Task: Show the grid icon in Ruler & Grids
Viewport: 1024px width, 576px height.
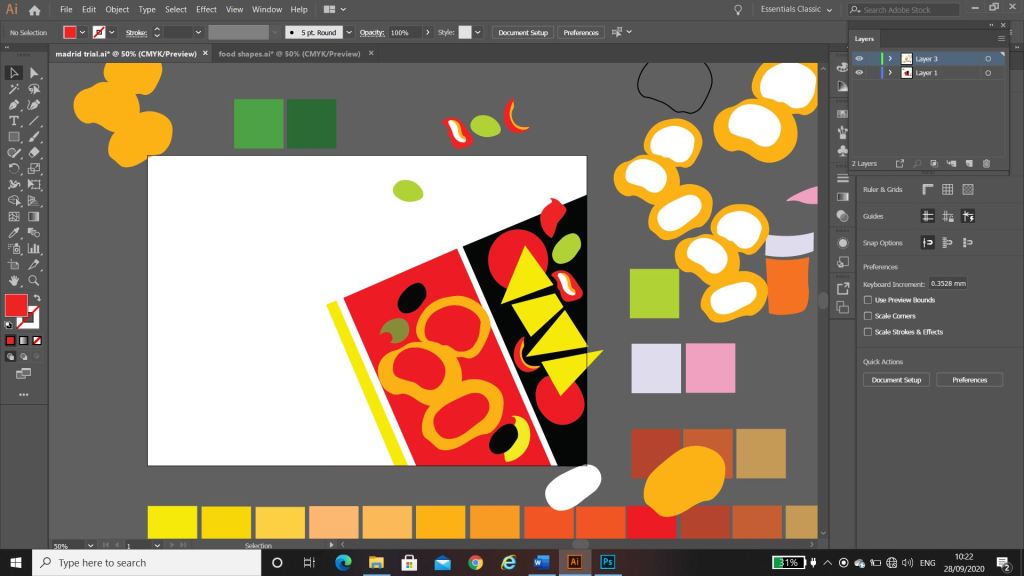Action: (x=947, y=189)
